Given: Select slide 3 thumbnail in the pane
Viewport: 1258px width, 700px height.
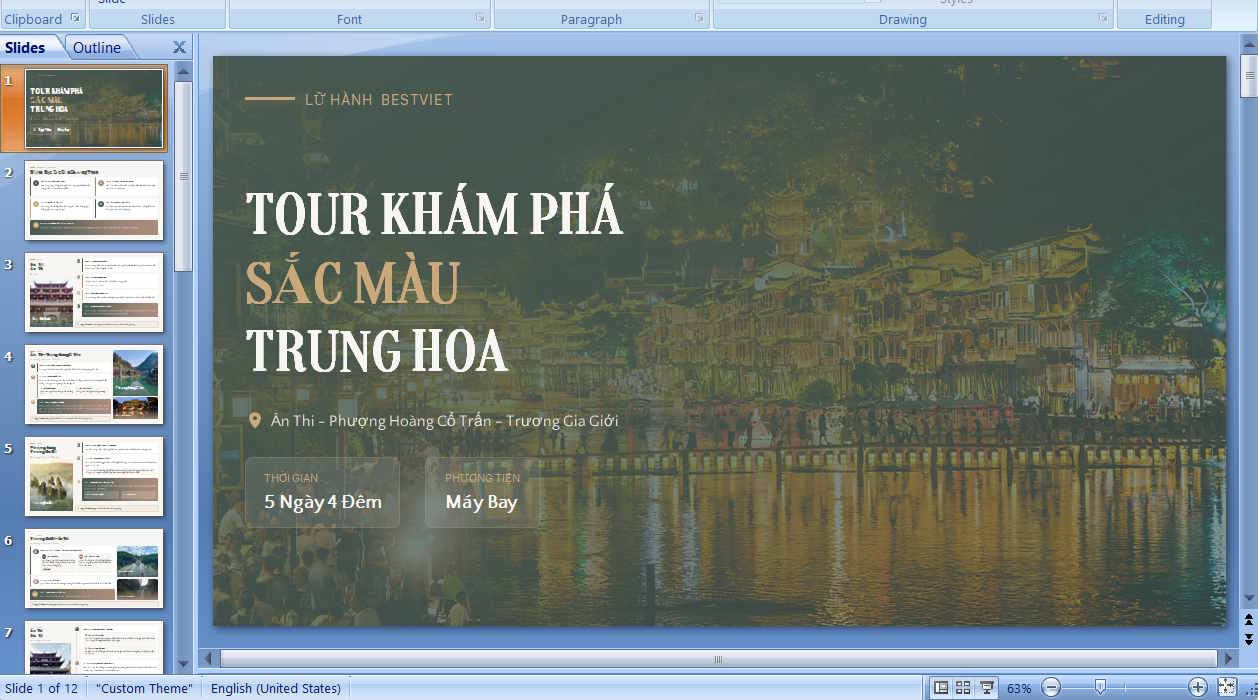Looking at the screenshot, I should 93,291.
